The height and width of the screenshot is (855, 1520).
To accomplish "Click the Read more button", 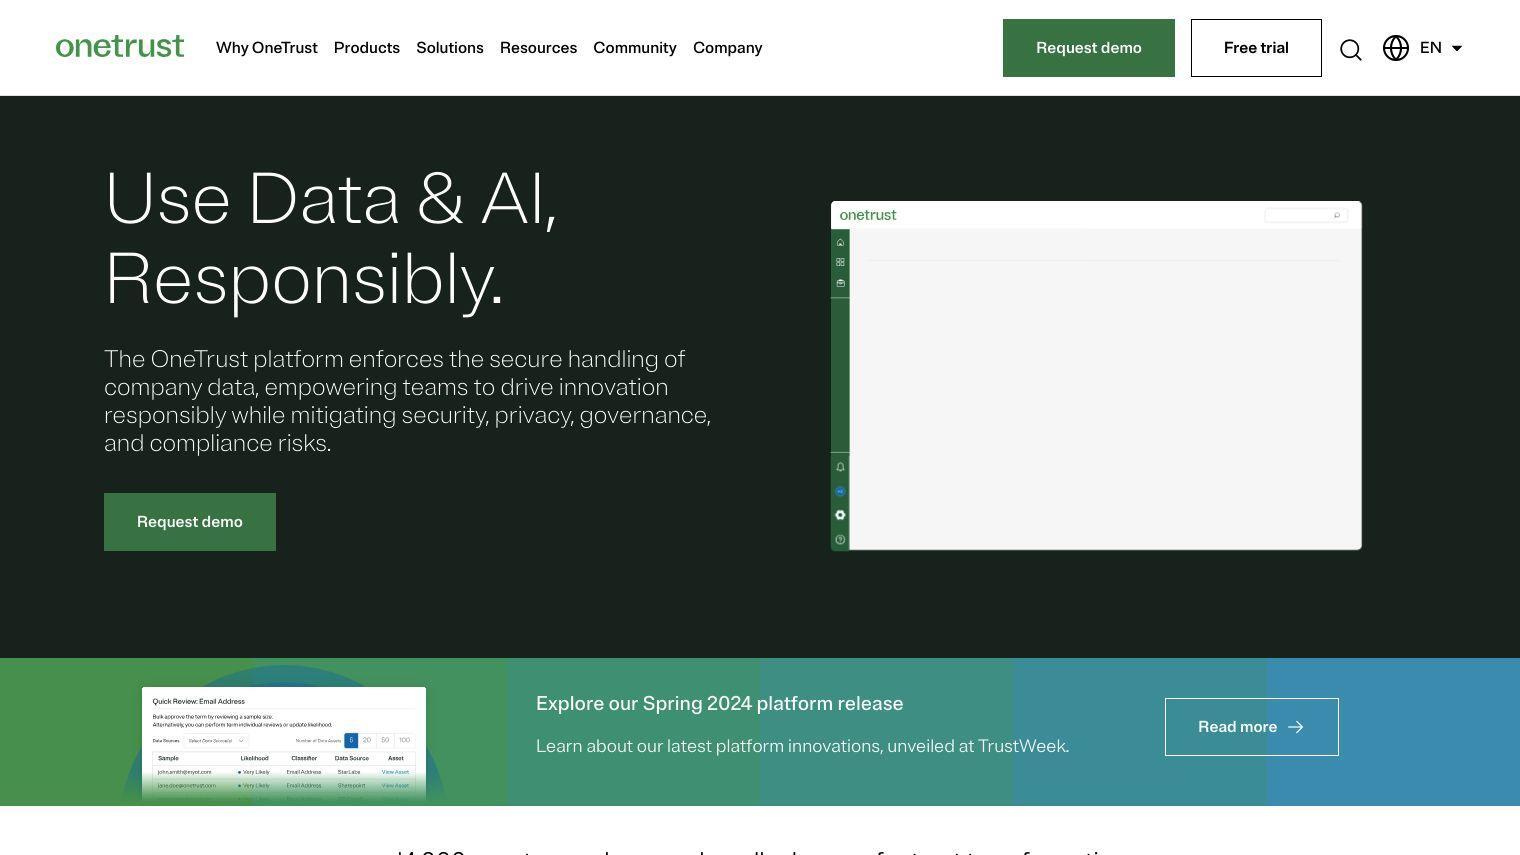I will tap(1252, 727).
